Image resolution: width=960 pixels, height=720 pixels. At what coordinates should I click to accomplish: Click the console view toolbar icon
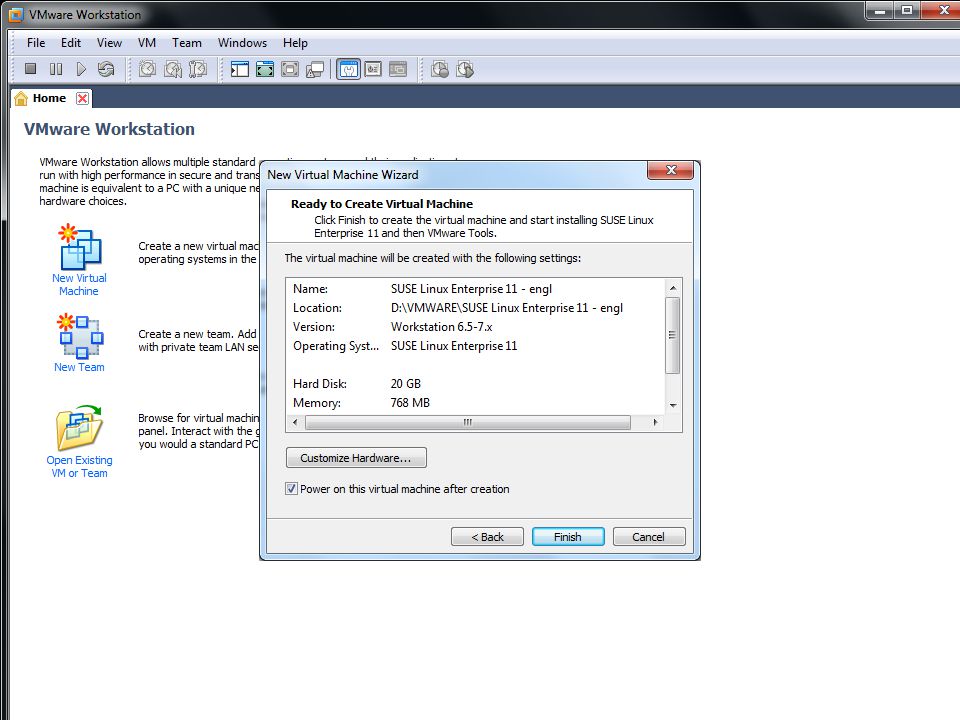pos(398,69)
